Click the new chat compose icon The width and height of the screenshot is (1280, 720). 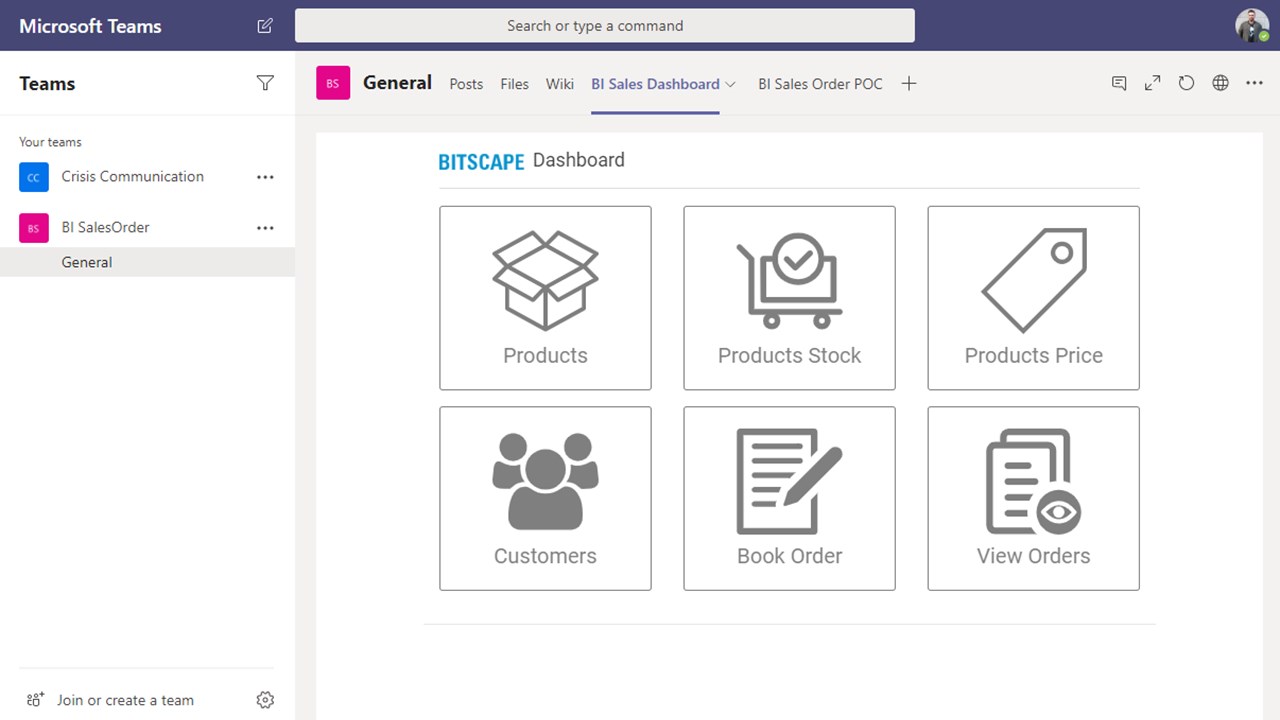[265, 26]
